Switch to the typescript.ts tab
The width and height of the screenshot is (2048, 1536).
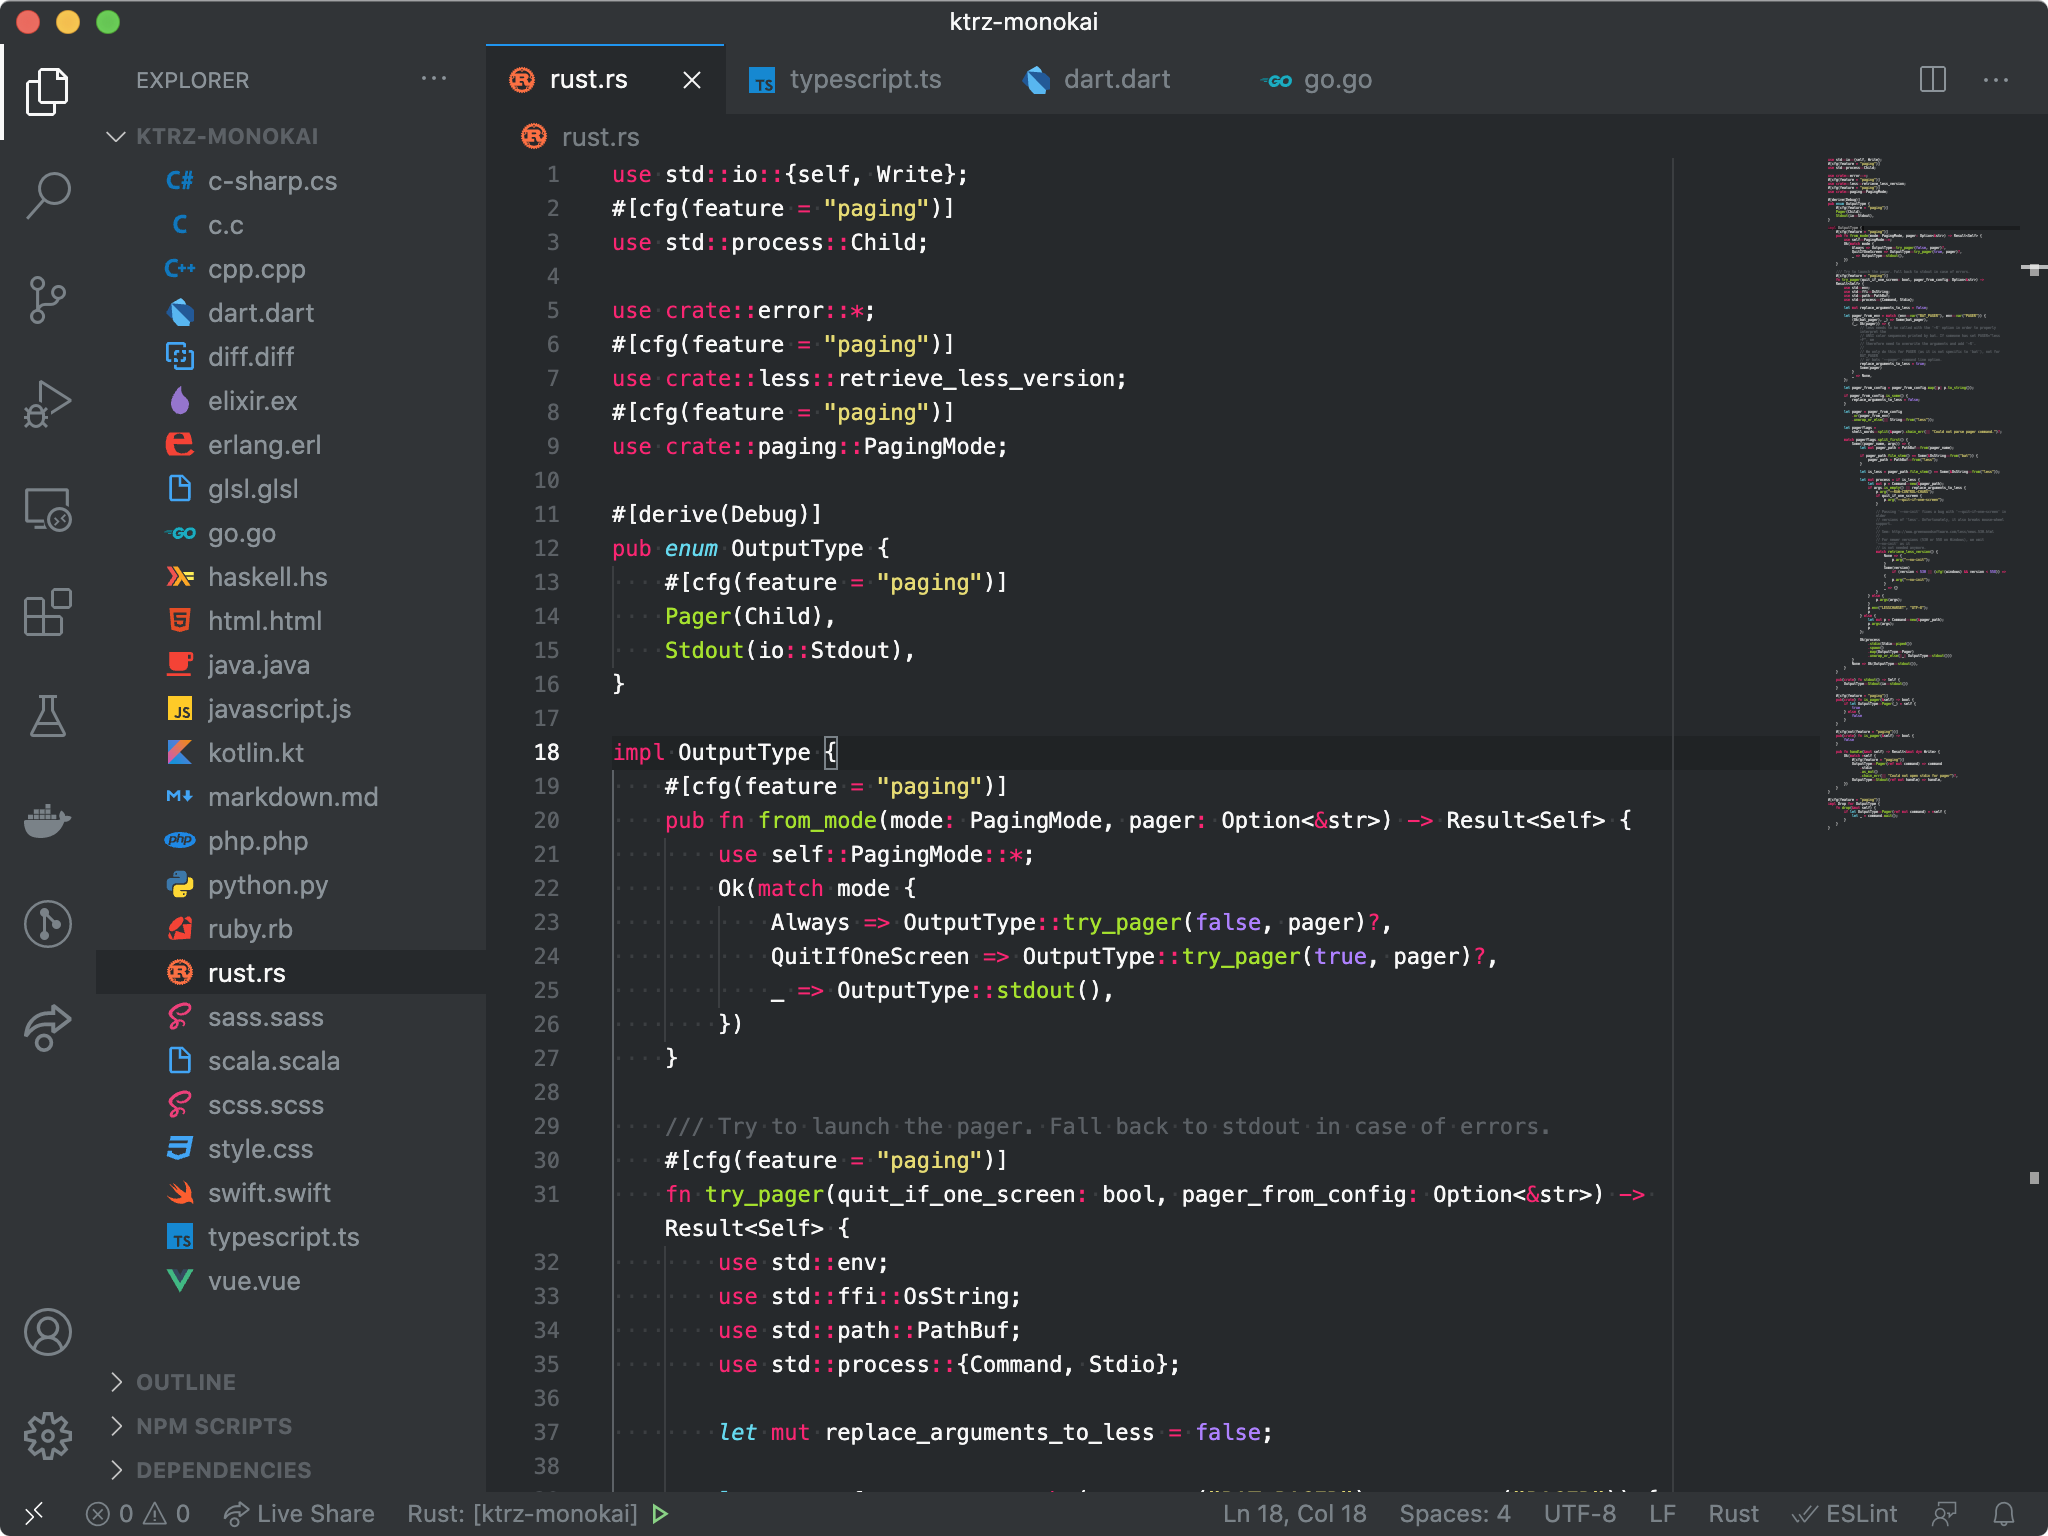(x=864, y=80)
